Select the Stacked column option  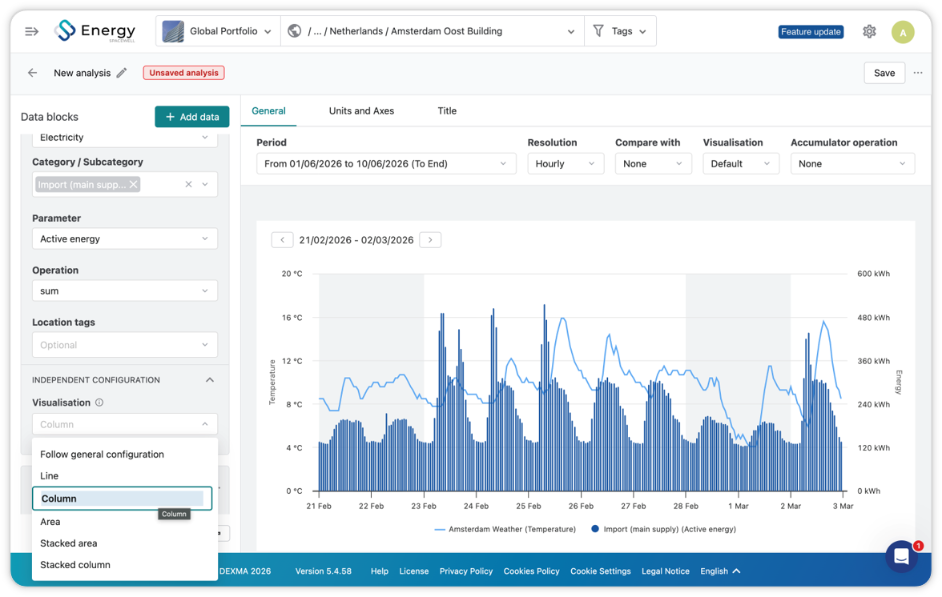[124, 565]
